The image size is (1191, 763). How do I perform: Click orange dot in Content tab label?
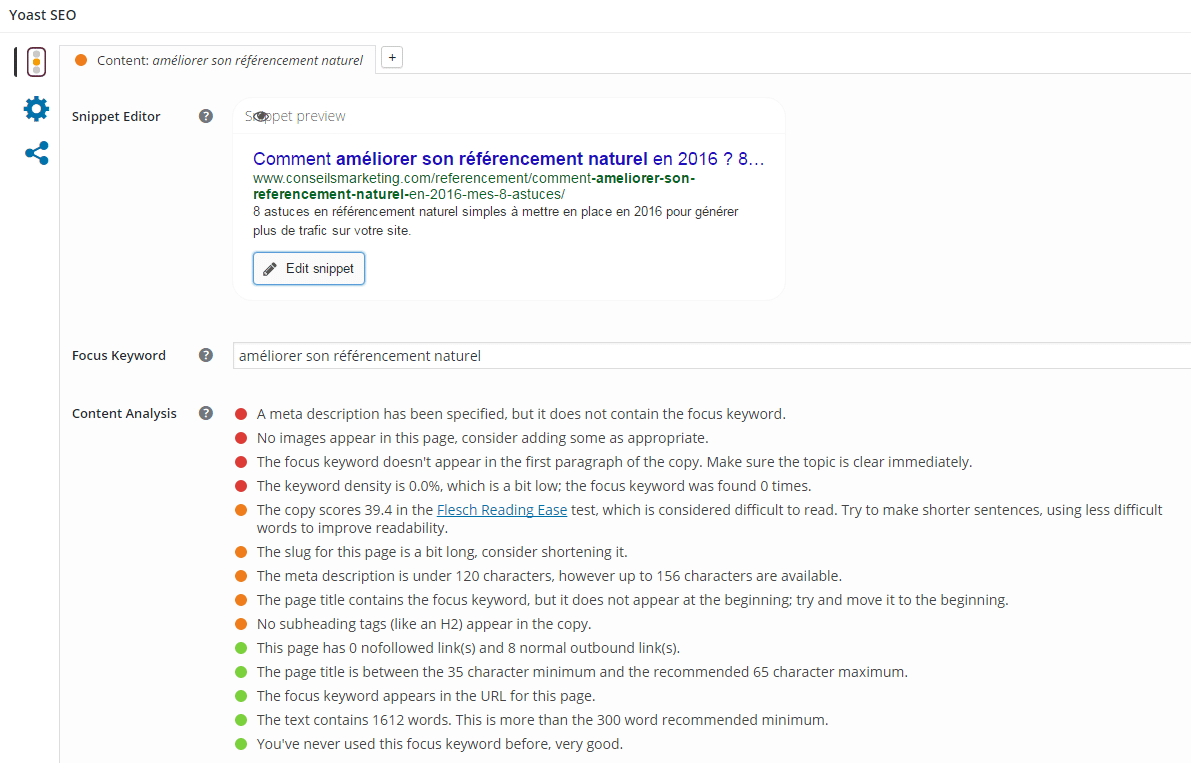pos(81,60)
